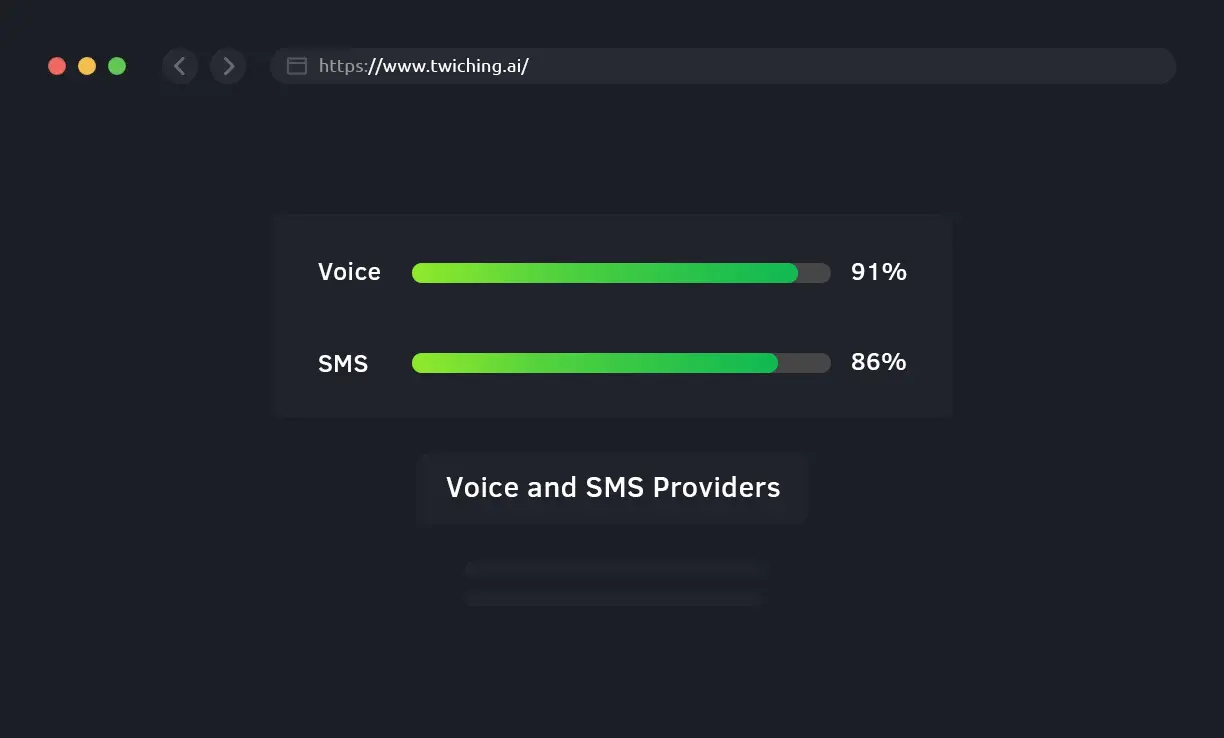Select the twiching.ai URL address field
Screen dimensions: 1224x738
[x=723, y=66]
